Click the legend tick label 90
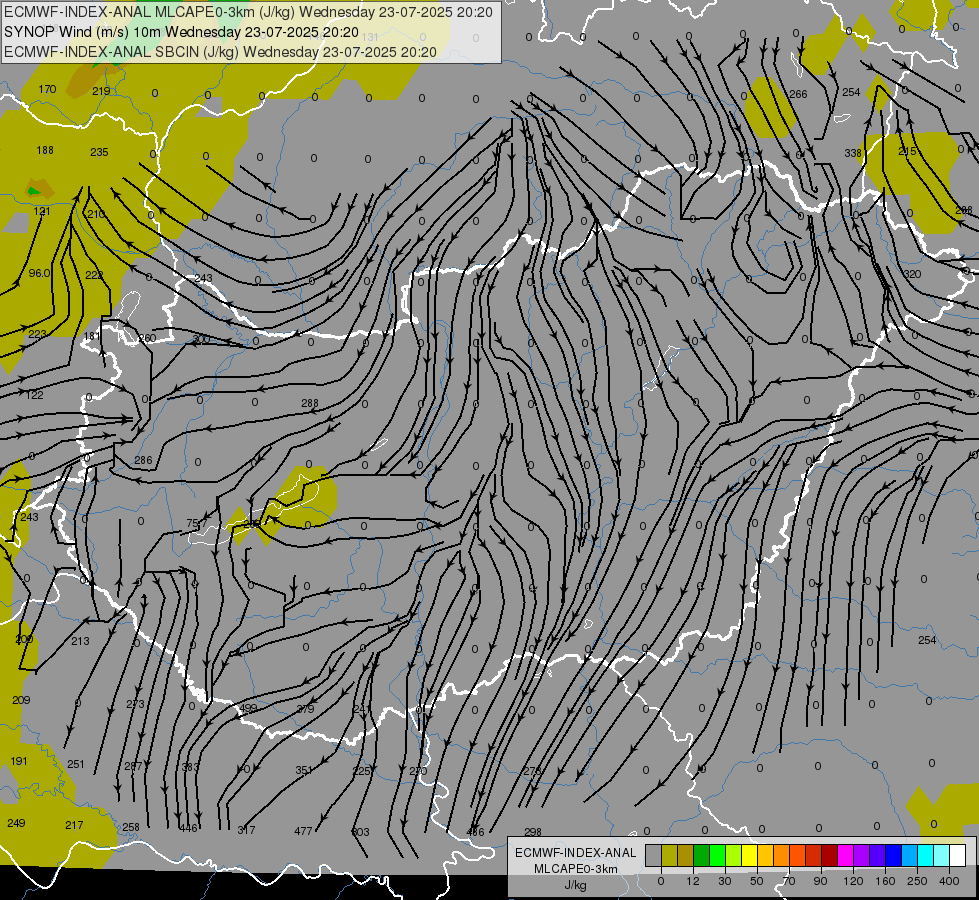979x900 pixels. (x=820, y=881)
